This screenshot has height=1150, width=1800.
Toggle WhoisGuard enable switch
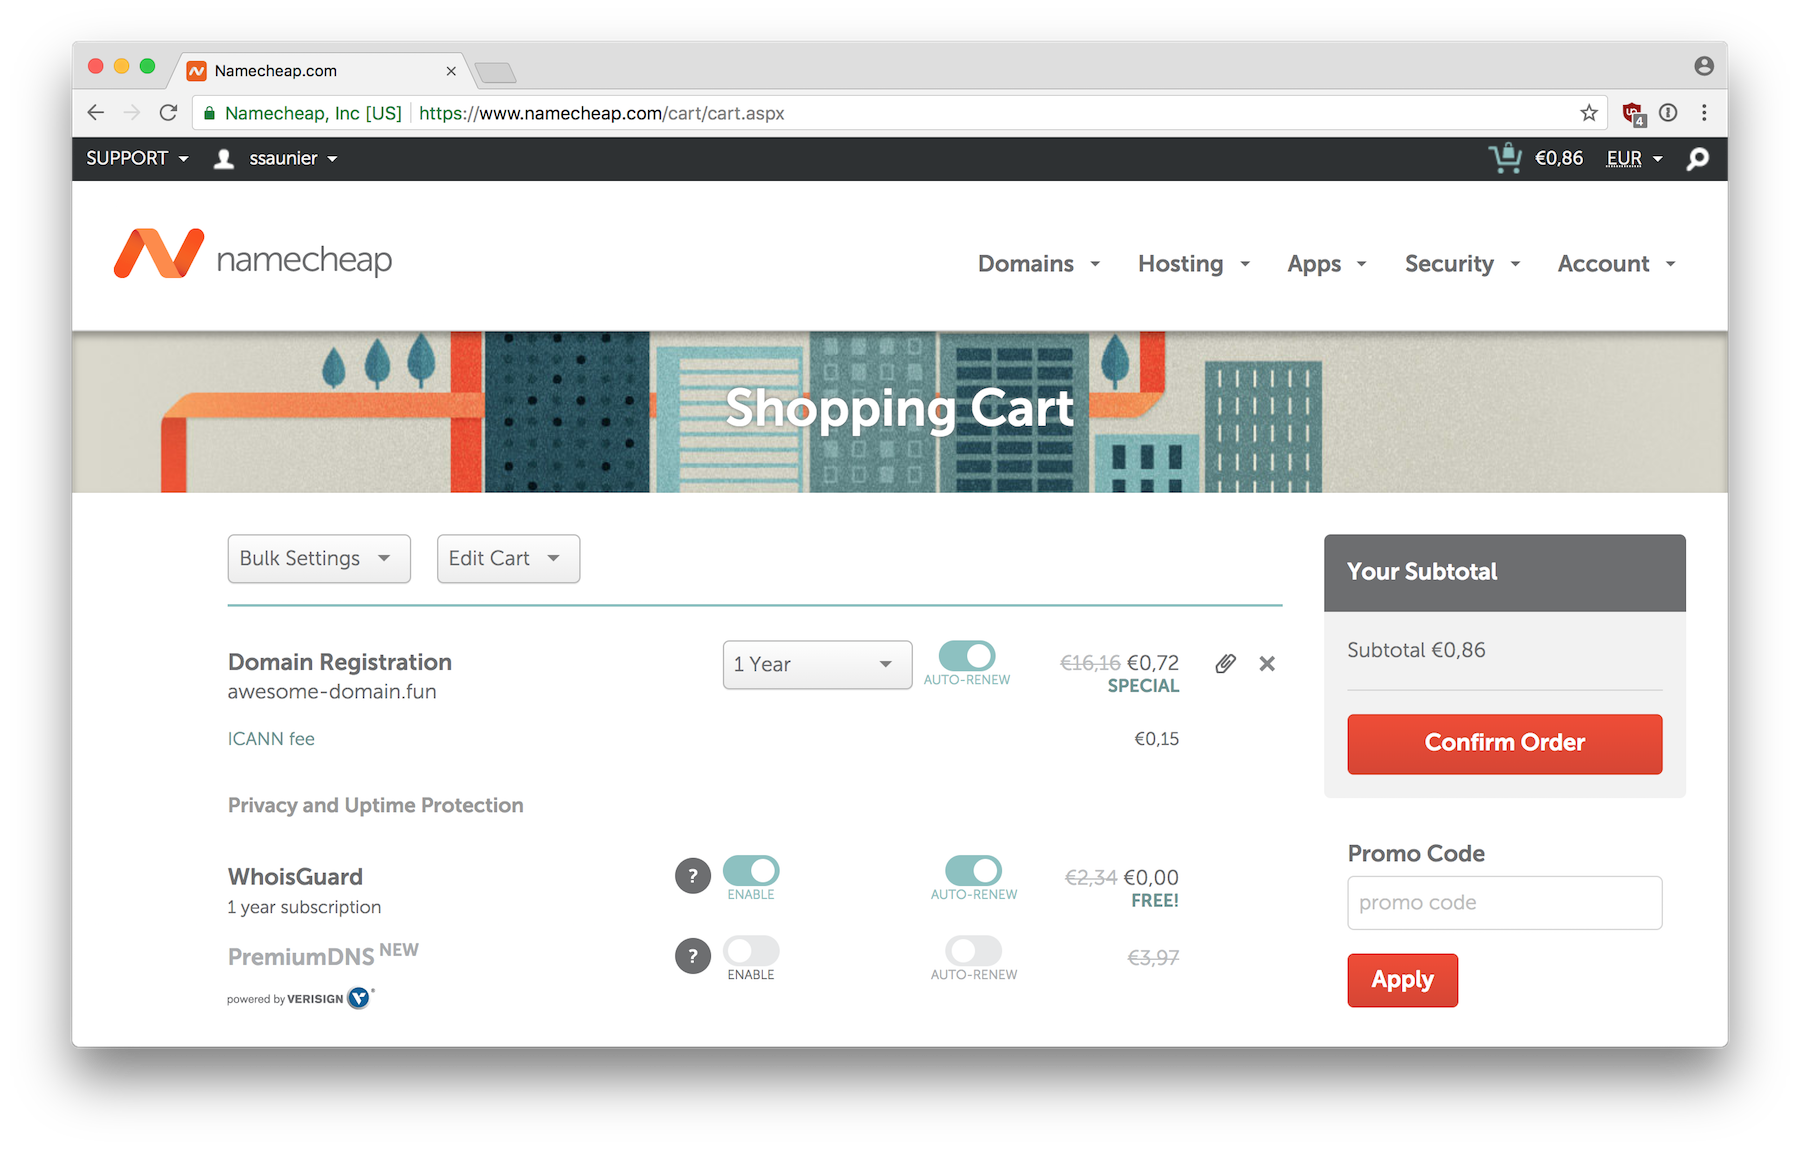pos(751,871)
